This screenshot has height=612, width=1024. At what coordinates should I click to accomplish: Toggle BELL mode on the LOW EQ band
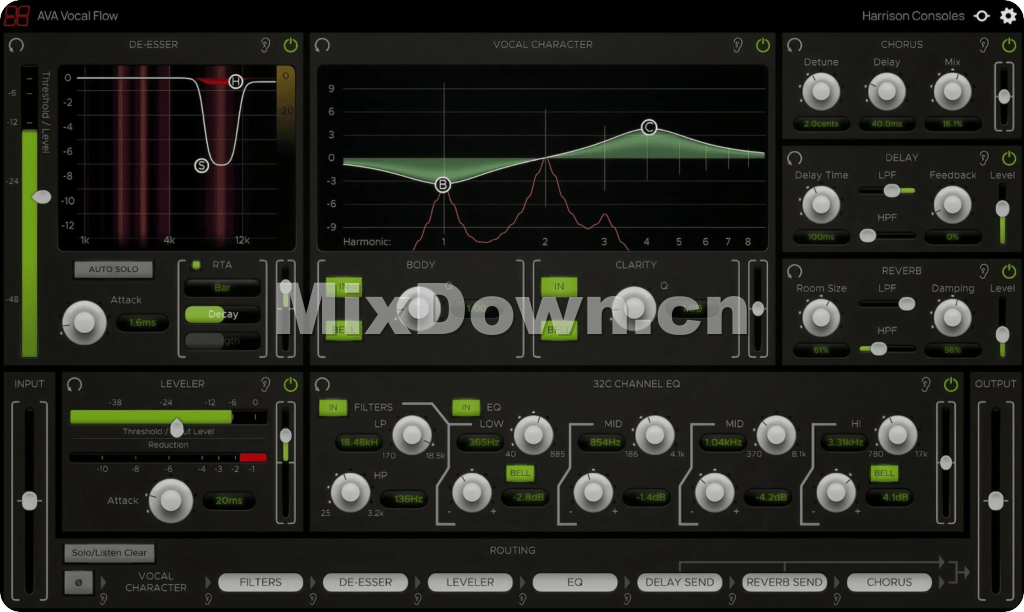520,473
